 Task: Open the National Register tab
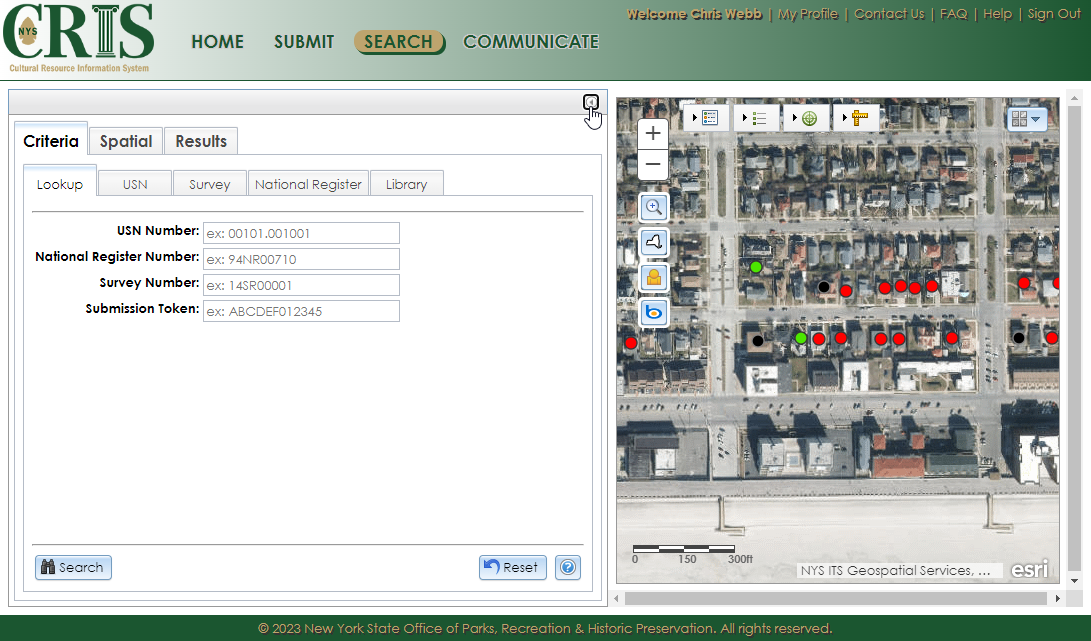click(308, 184)
